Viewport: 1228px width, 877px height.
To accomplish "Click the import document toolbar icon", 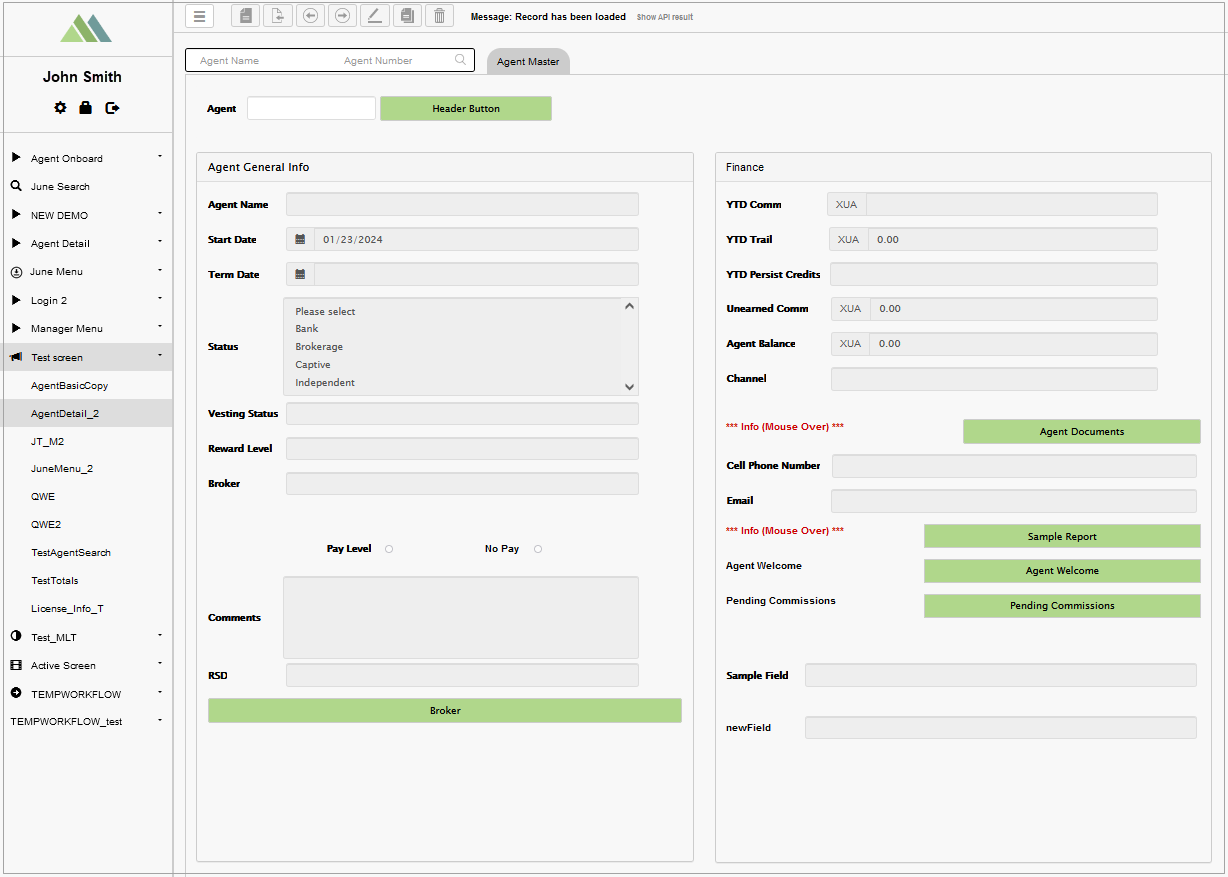I will (x=277, y=16).
